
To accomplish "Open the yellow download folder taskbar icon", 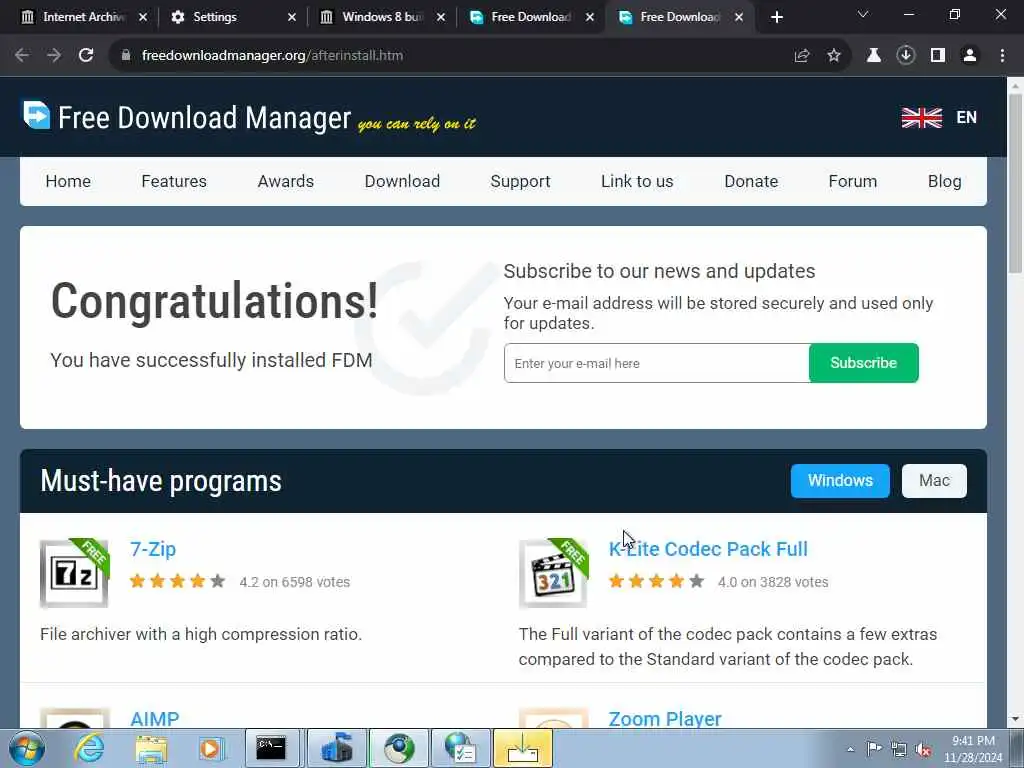I will click(523, 748).
